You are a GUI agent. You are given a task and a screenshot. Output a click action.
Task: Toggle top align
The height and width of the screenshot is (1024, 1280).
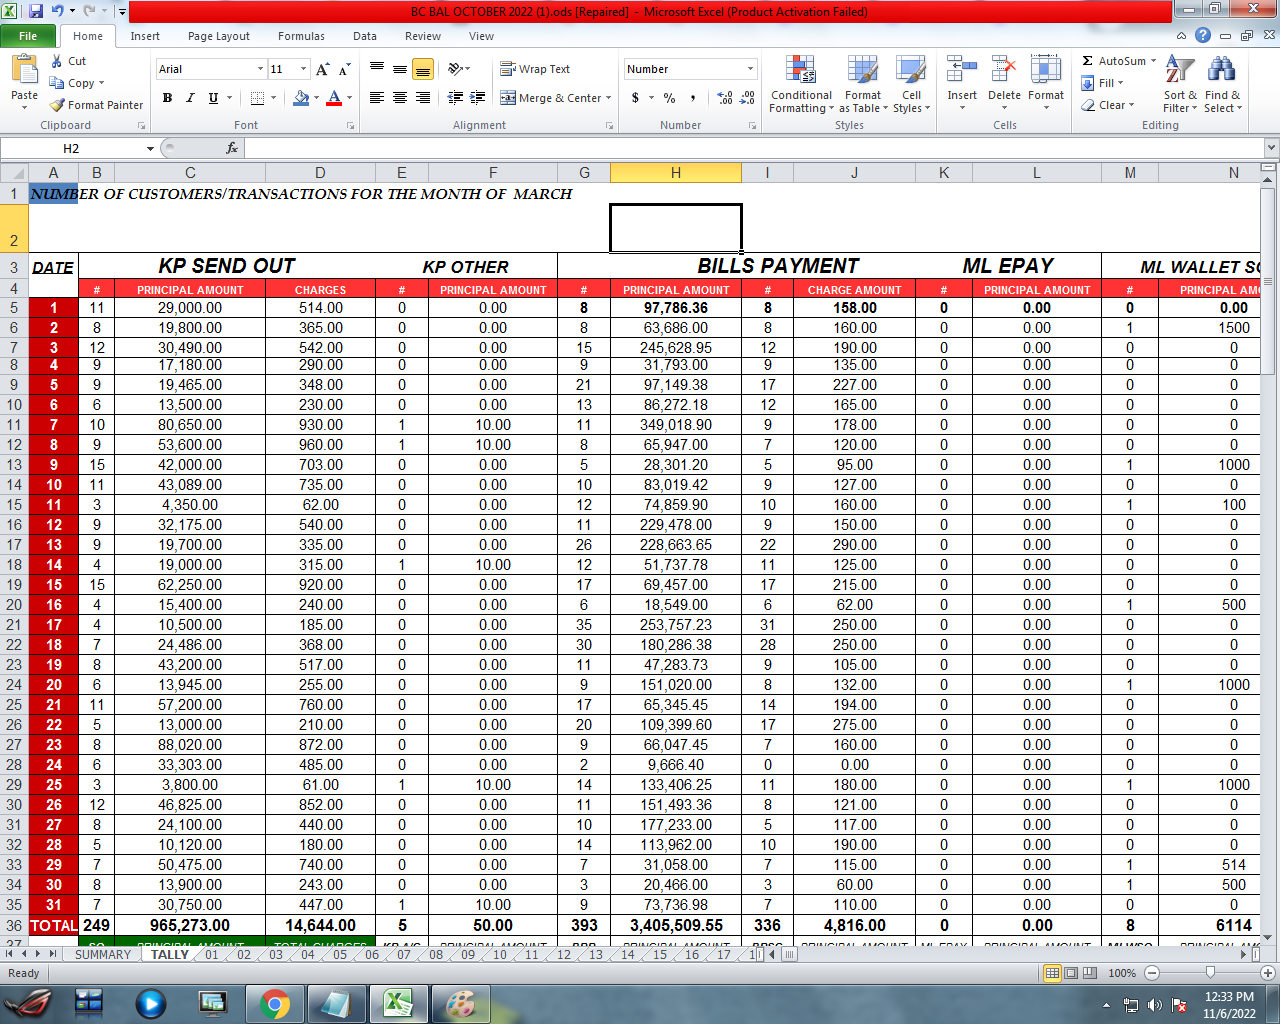[377, 68]
